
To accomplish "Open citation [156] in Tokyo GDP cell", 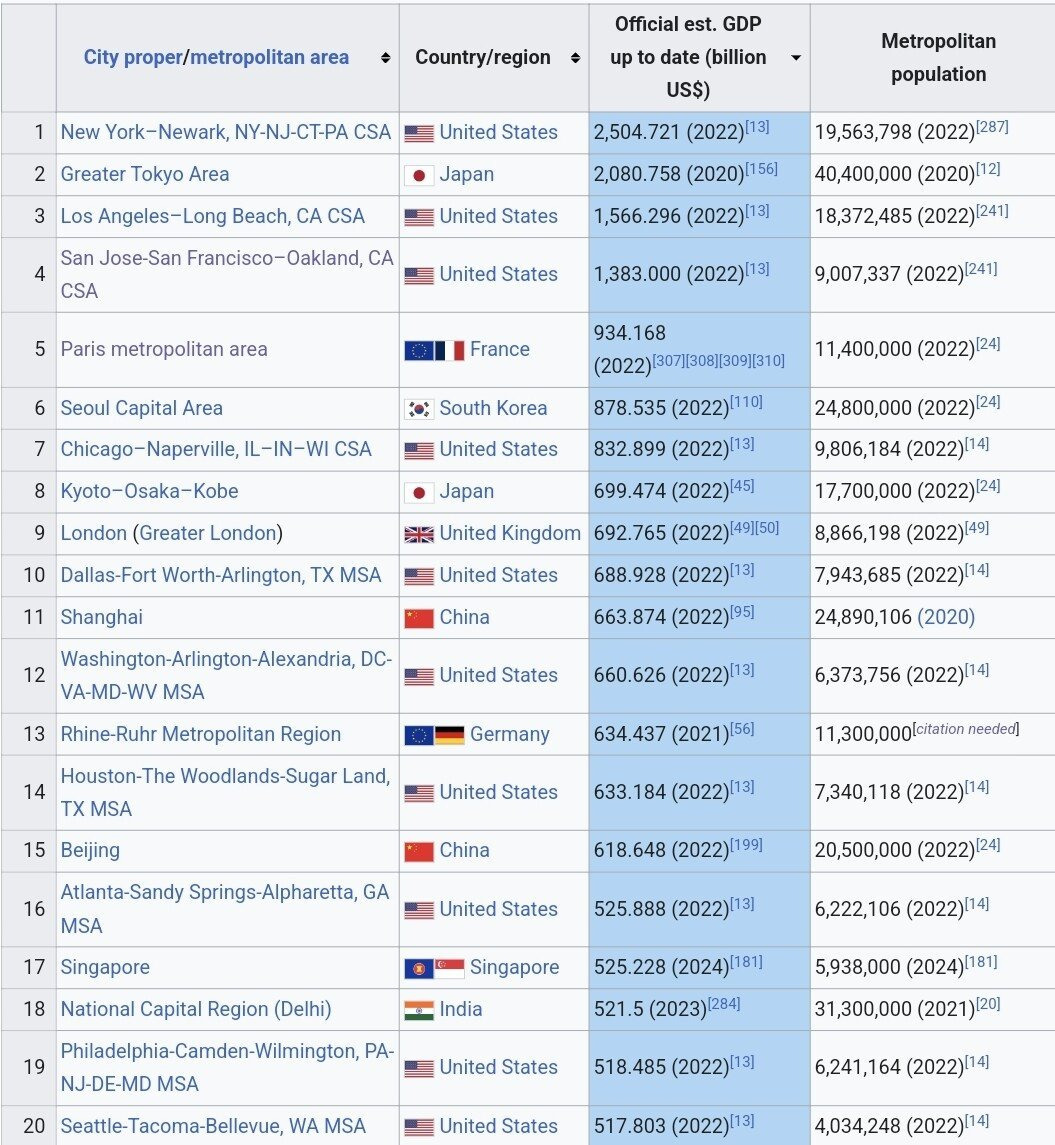I will [x=761, y=169].
